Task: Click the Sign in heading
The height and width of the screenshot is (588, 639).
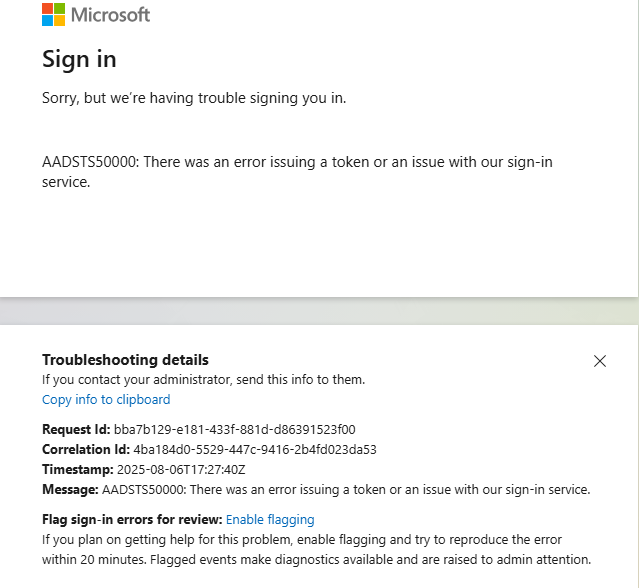Action: (x=79, y=60)
